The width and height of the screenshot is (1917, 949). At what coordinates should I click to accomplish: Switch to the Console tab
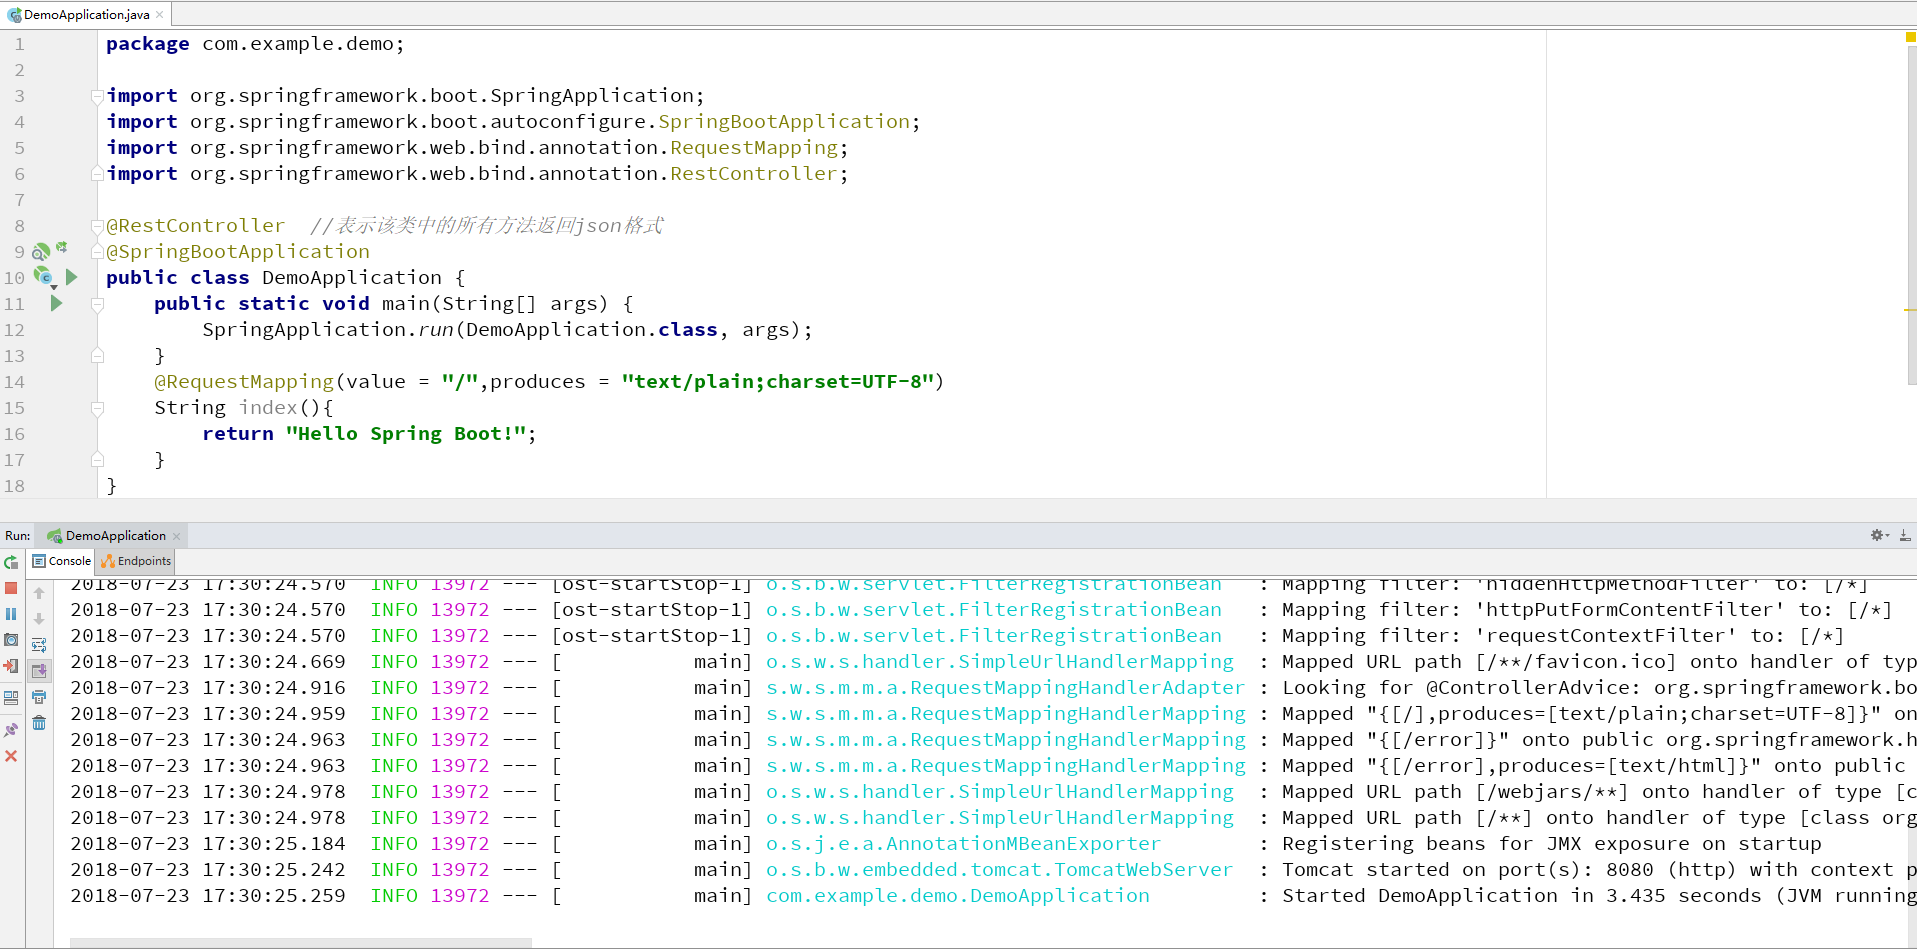pyautogui.click(x=61, y=561)
